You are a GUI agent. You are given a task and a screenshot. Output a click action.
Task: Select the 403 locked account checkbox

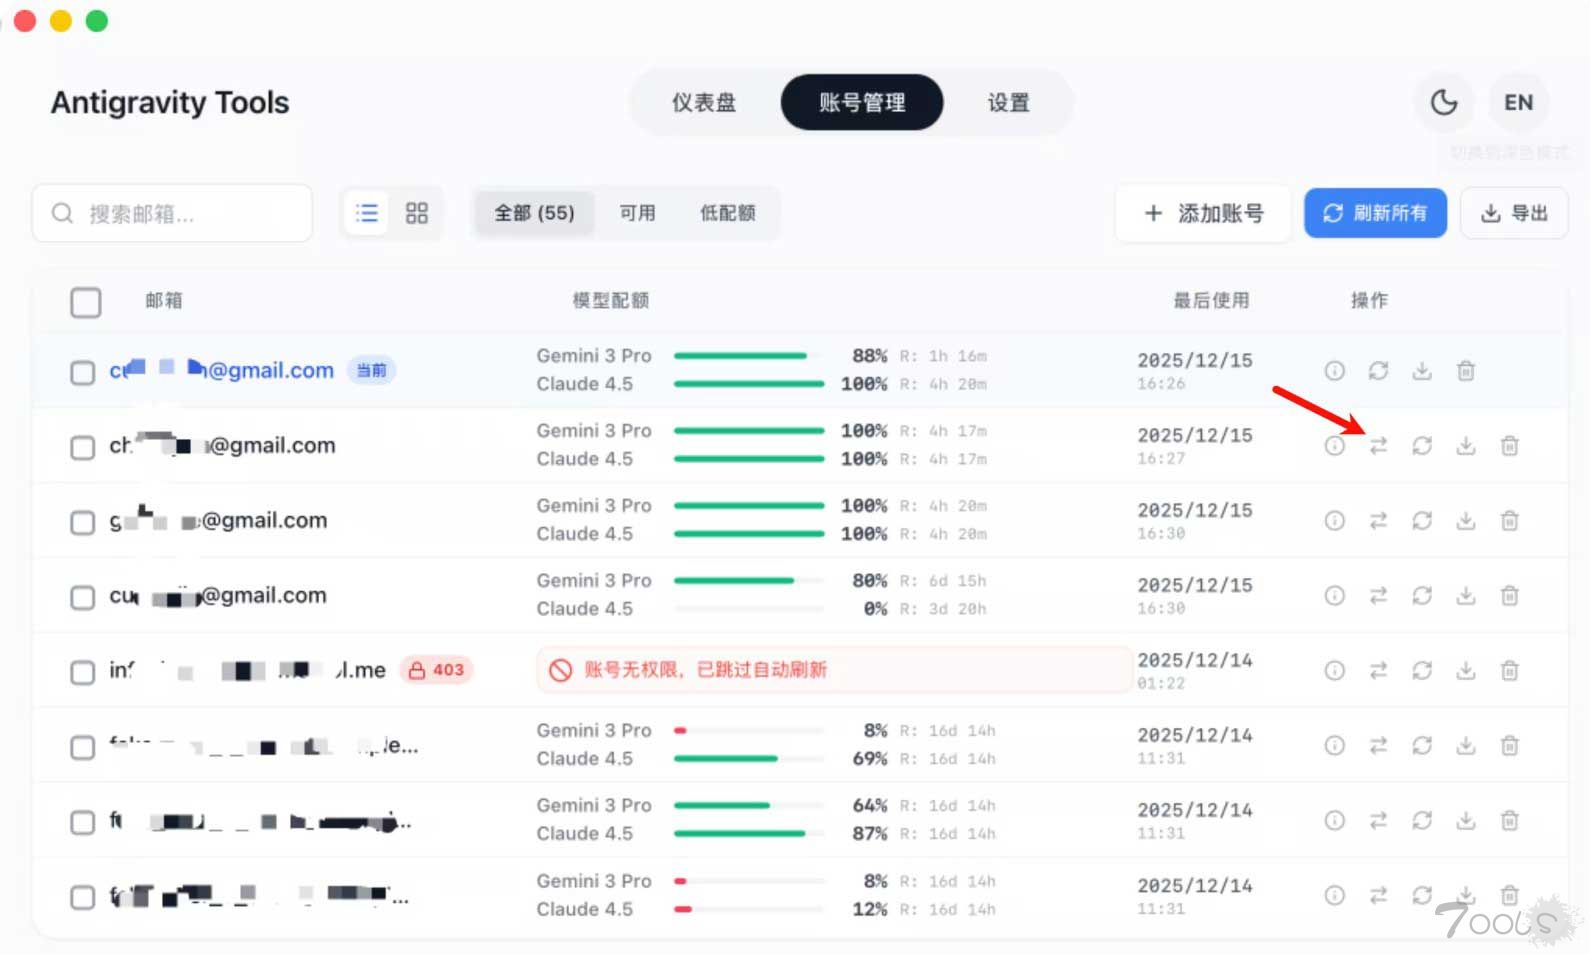pos(83,672)
